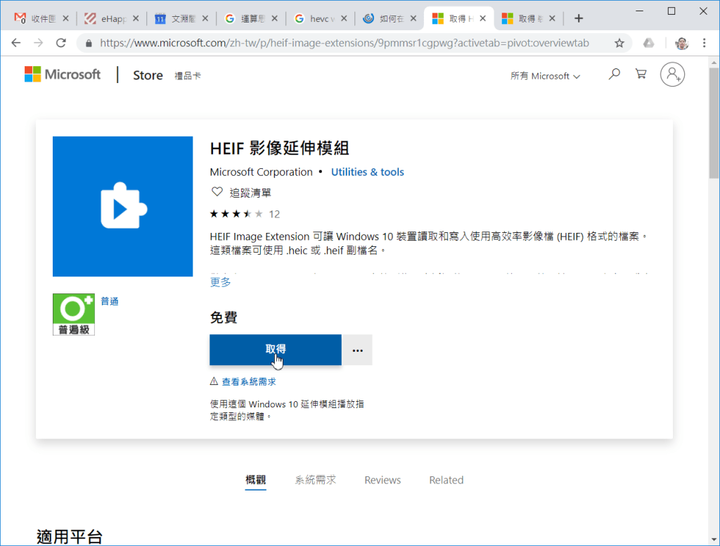Bookmark page with star icon

coord(619,43)
